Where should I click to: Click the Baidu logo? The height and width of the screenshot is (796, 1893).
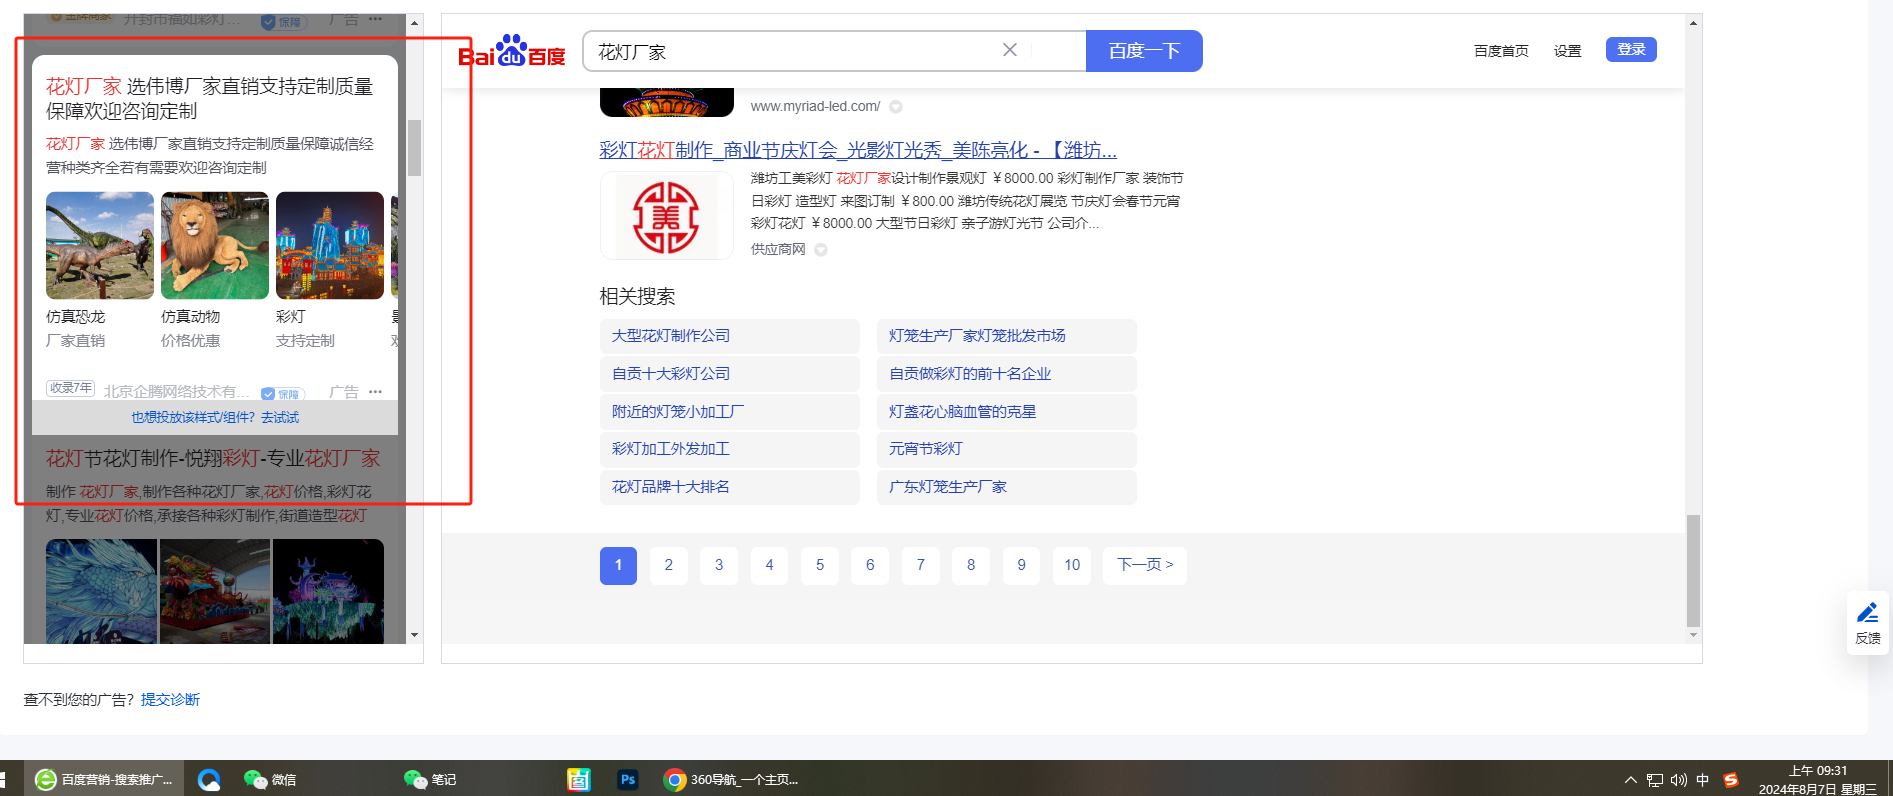511,52
